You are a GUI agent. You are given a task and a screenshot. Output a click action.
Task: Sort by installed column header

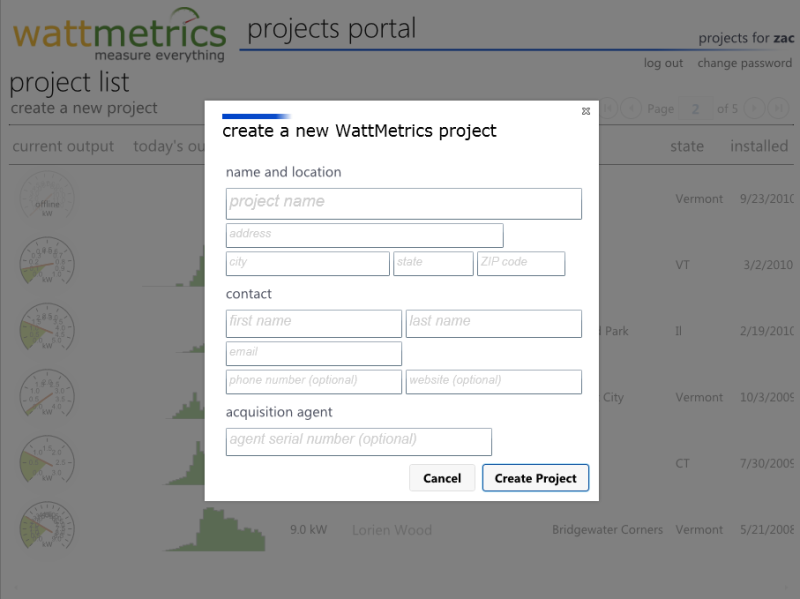pos(759,146)
